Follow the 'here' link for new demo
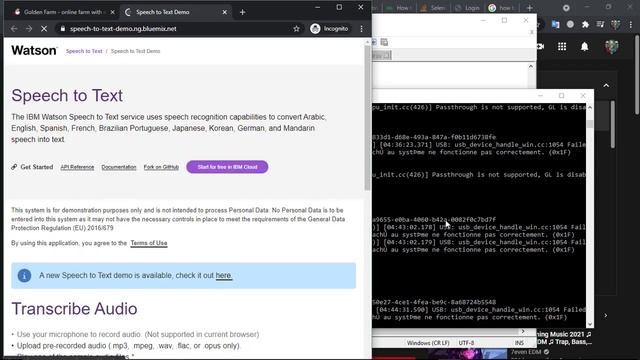This screenshot has width=640, height=360. click(224, 276)
